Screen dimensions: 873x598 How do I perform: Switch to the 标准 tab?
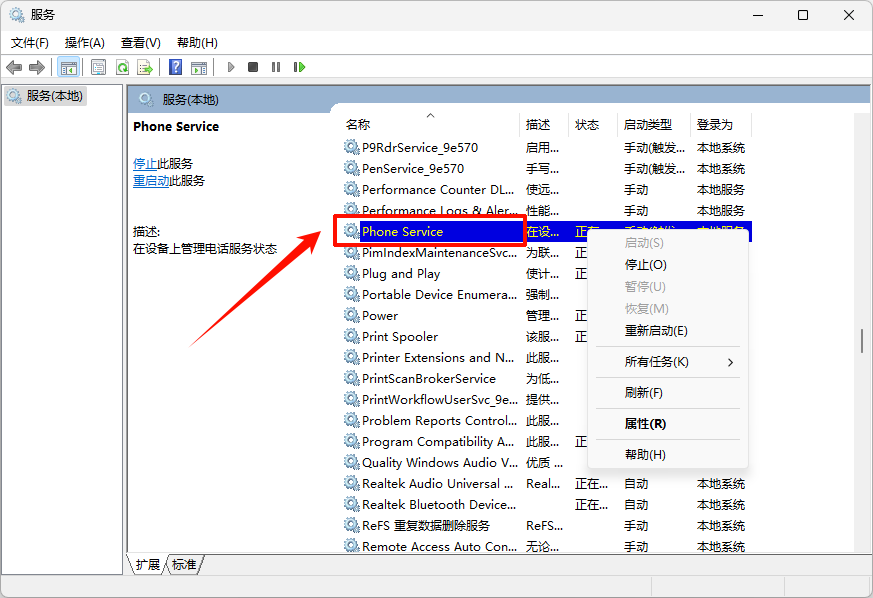click(184, 565)
